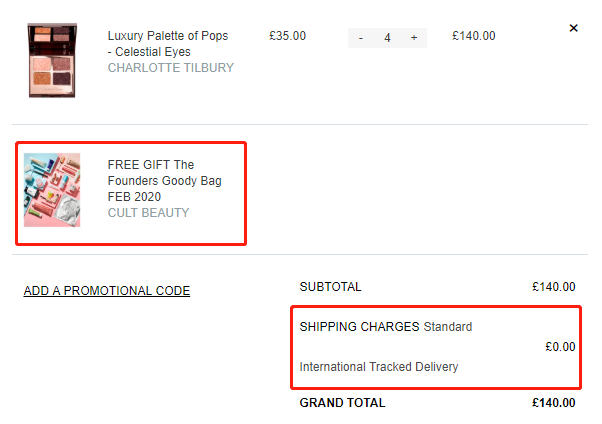Open the FREE GIFT Founders Goody Bag title
The height and width of the screenshot is (424, 602).
pyautogui.click(x=164, y=181)
